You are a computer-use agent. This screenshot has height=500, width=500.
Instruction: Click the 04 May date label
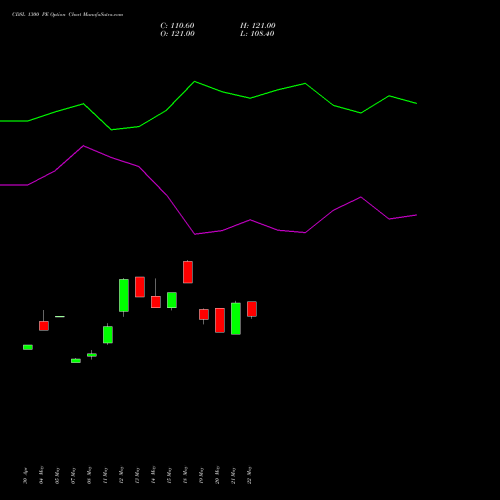[41, 475]
